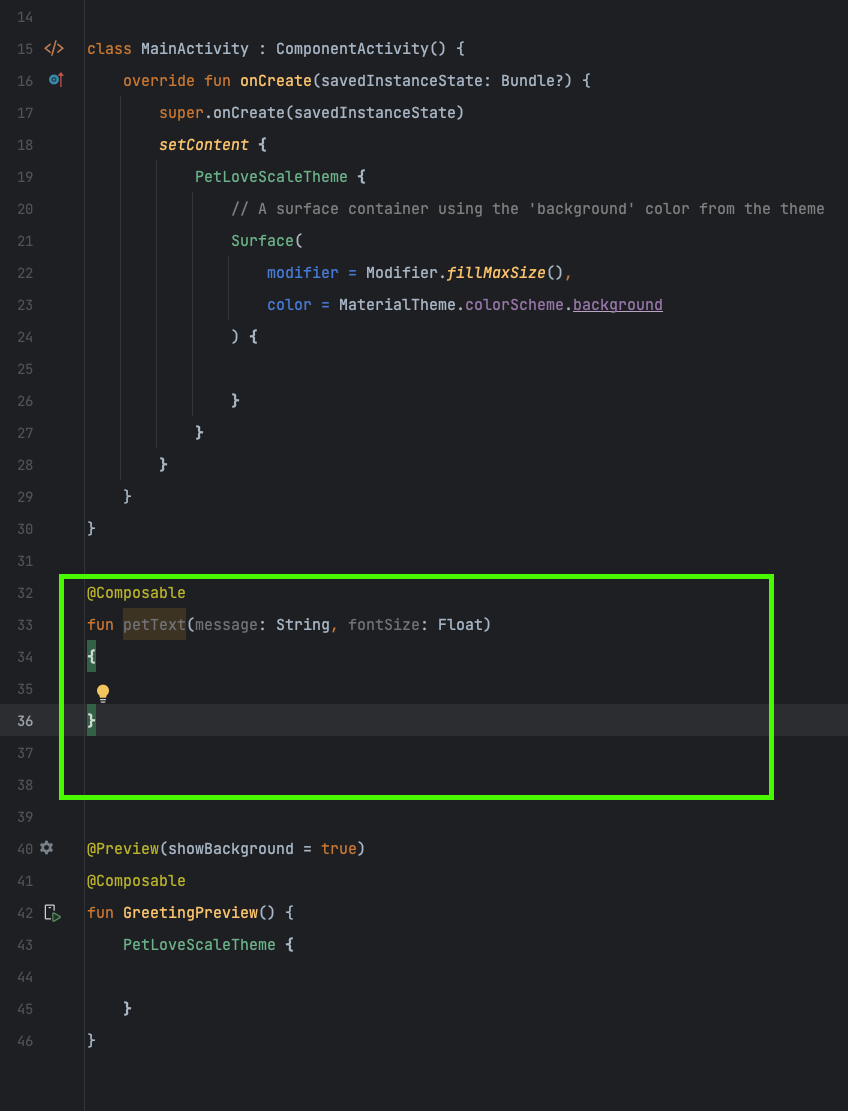This screenshot has width=848, height=1111.
Task: Click the overriding method gutter icon beside onCreate
Action: coord(56,80)
